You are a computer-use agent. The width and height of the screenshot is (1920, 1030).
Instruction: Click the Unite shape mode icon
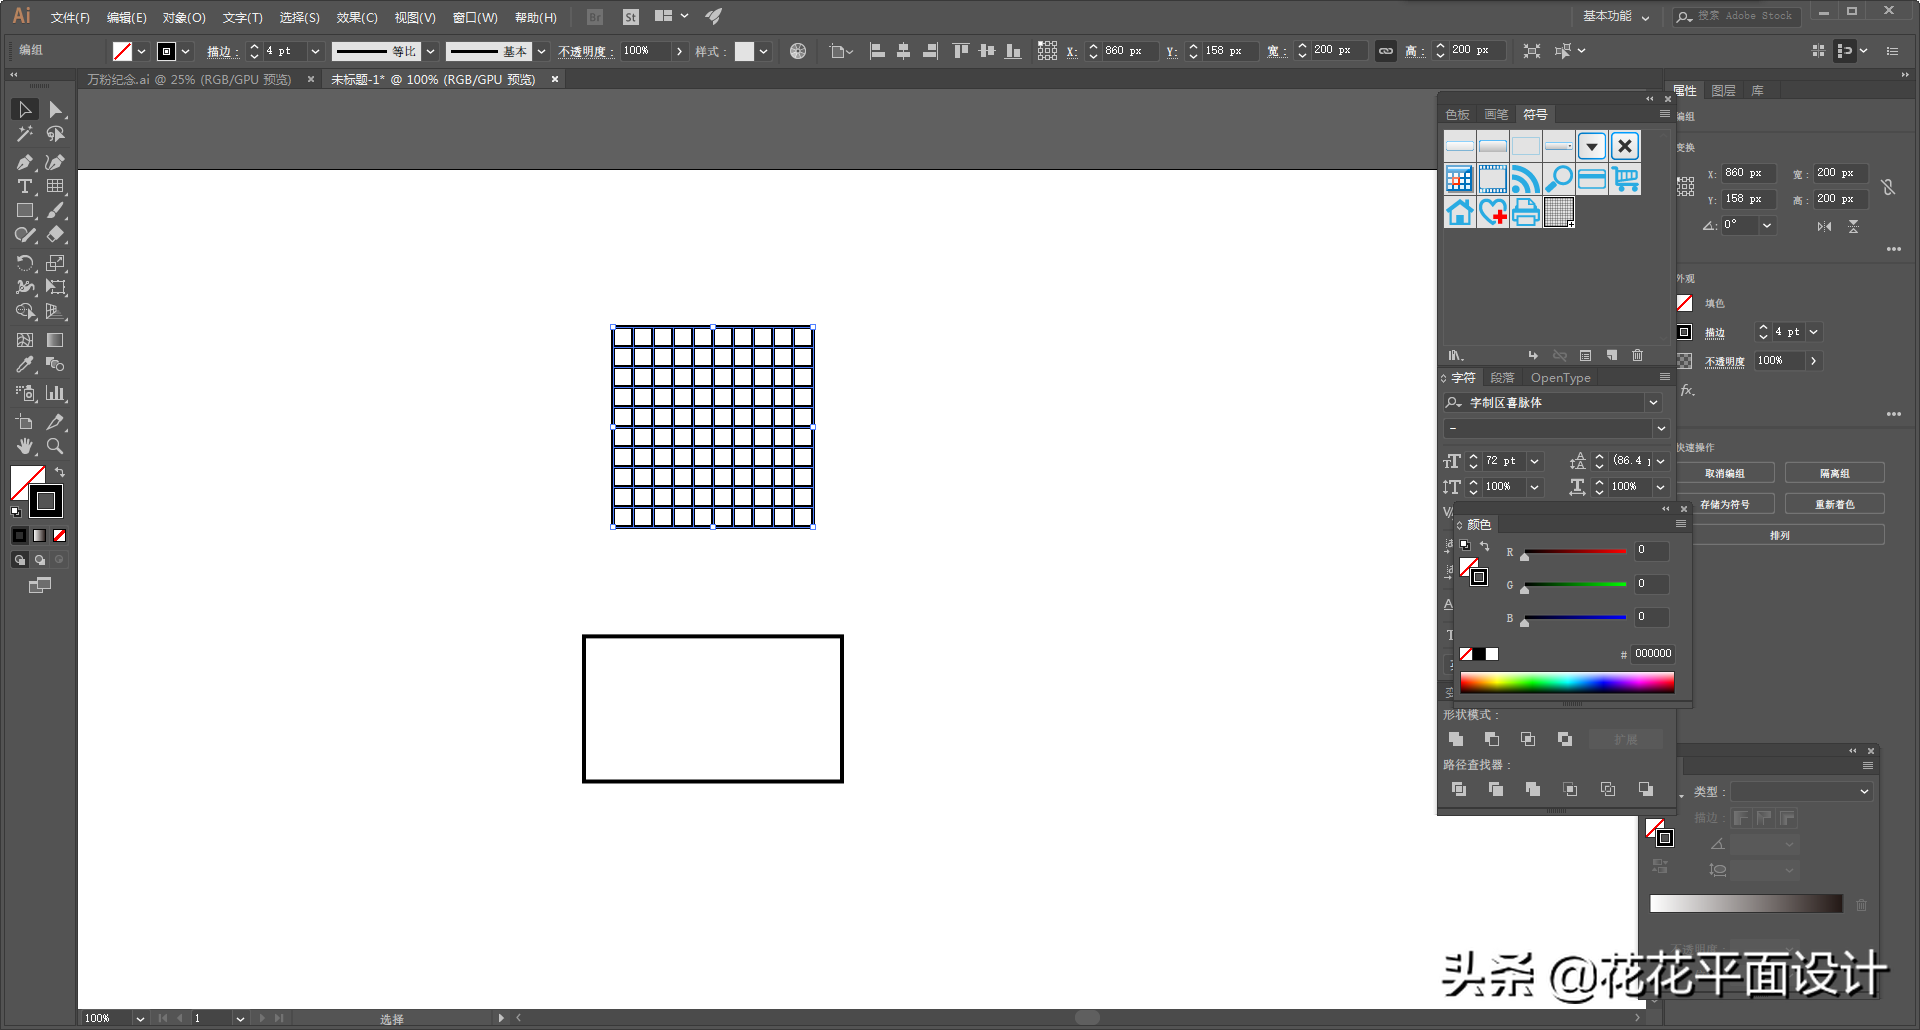tap(1456, 739)
